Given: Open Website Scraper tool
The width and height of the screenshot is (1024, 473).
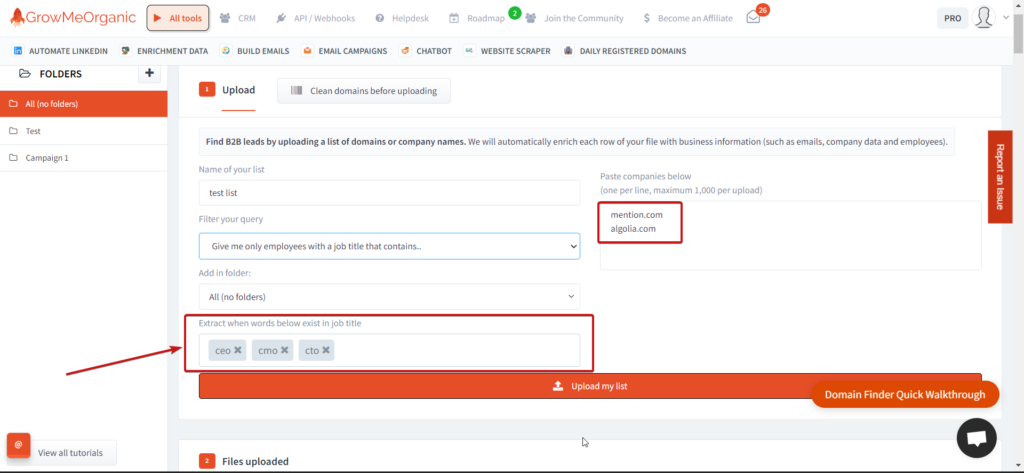Looking at the screenshot, I should click(507, 50).
